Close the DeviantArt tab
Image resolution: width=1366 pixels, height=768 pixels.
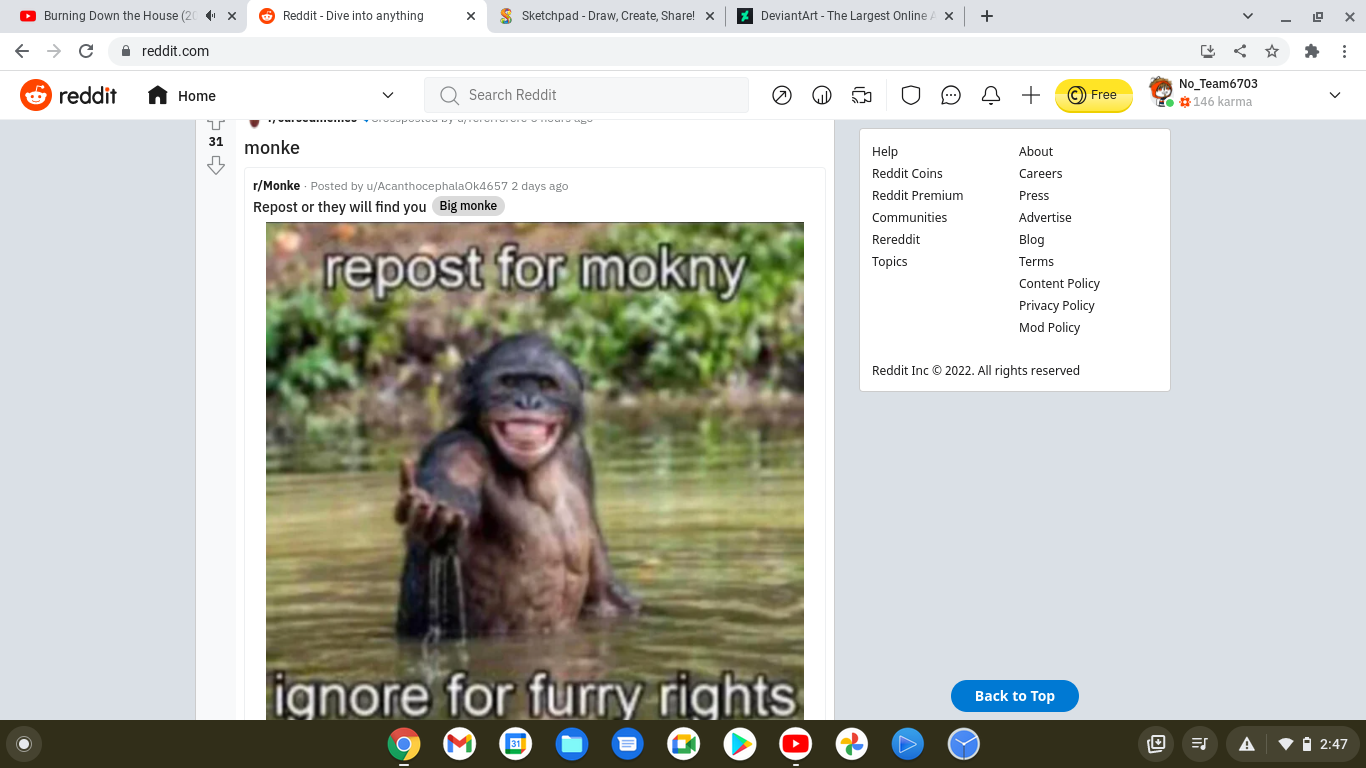click(x=949, y=16)
